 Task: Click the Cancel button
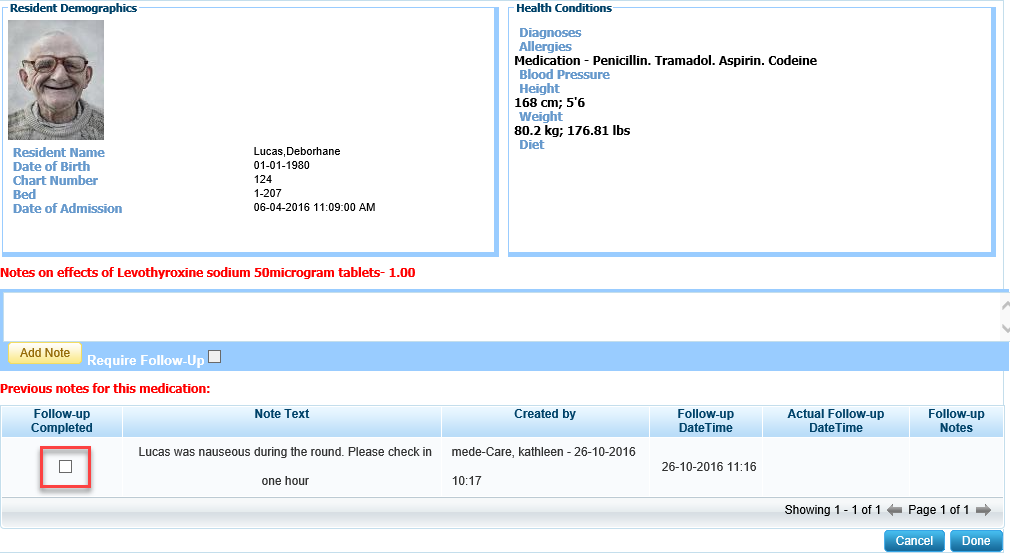click(x=914, y=541)
